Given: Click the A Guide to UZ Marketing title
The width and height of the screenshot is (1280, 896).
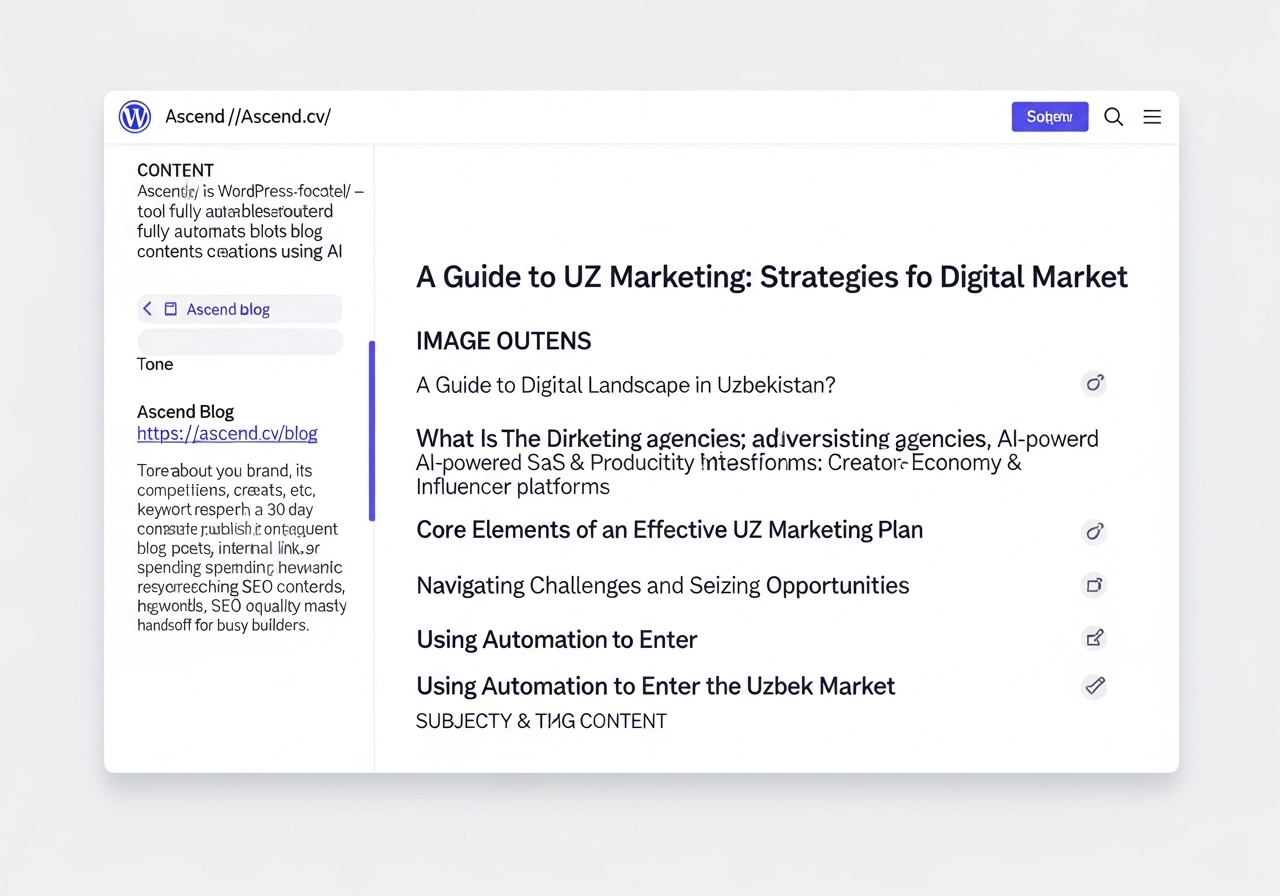Looking at the screenshot, I should tap(772, 277).
